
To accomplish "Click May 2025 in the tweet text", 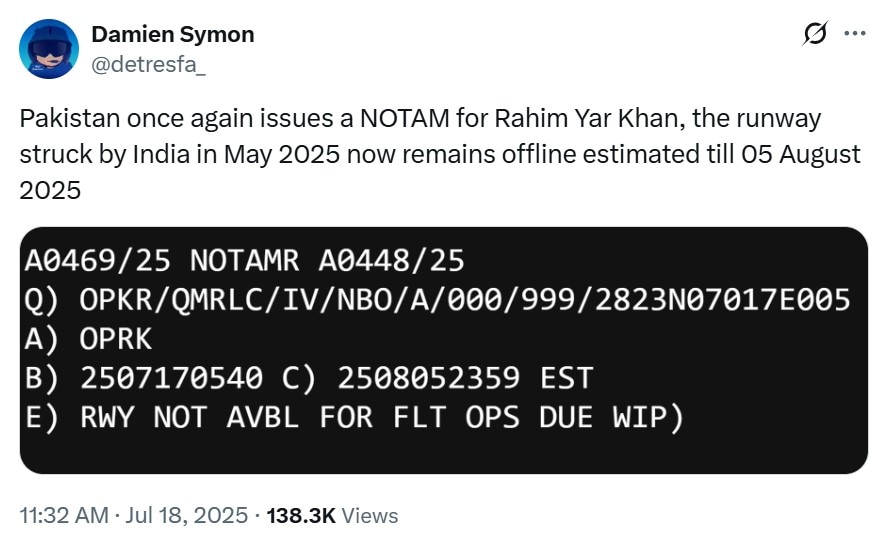I will click(282, 154).
